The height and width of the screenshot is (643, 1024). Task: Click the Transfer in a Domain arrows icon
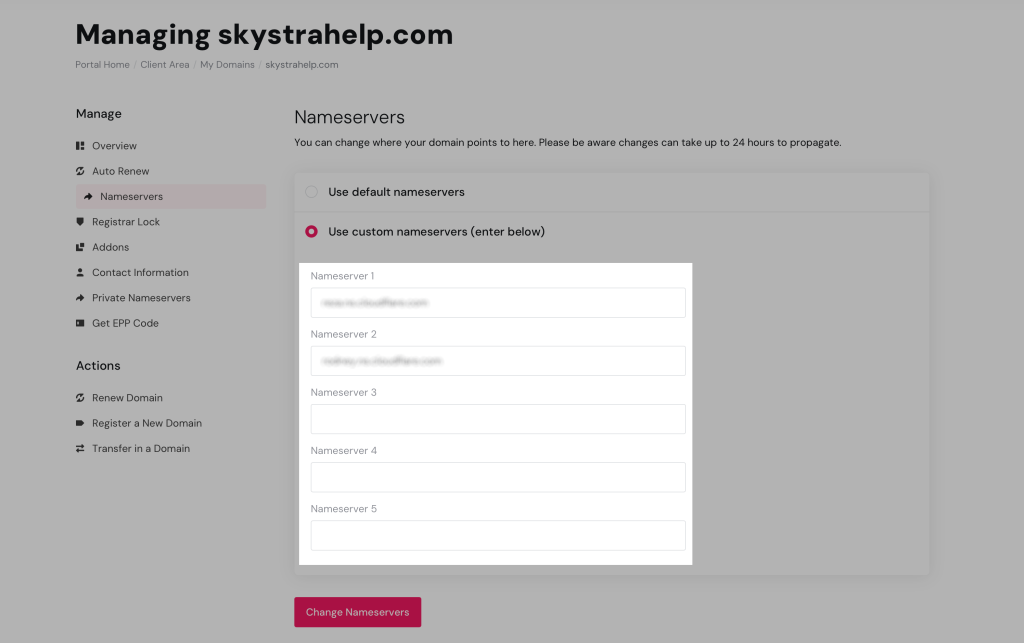click(80, 449)
